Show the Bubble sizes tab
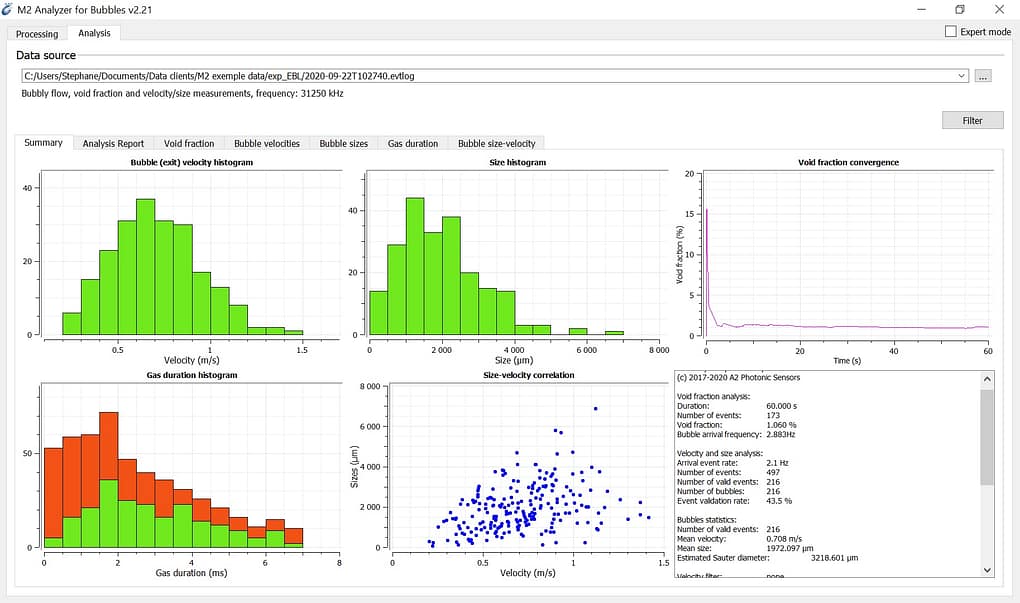Screen dimensions: 1020x603 point(344,143)
